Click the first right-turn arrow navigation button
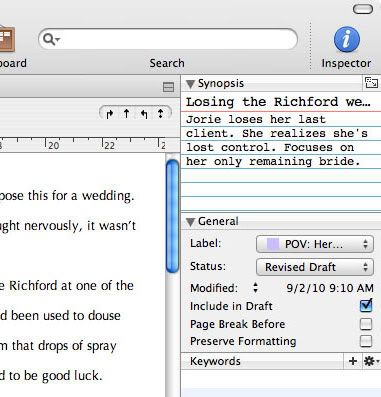The image size is (381, 397). coord(109,114)
